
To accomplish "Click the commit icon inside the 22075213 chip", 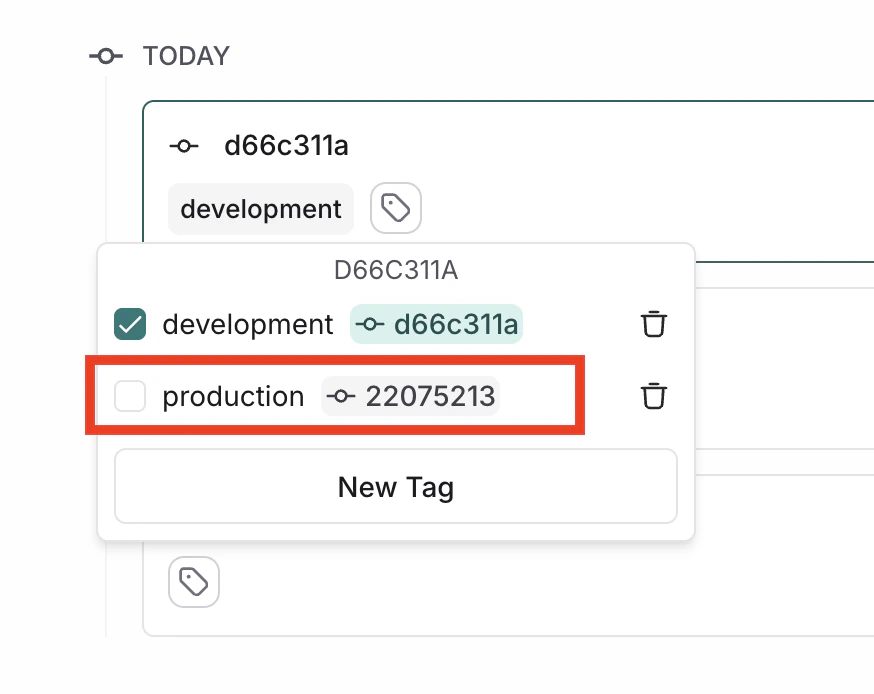I will pos(344,396).
